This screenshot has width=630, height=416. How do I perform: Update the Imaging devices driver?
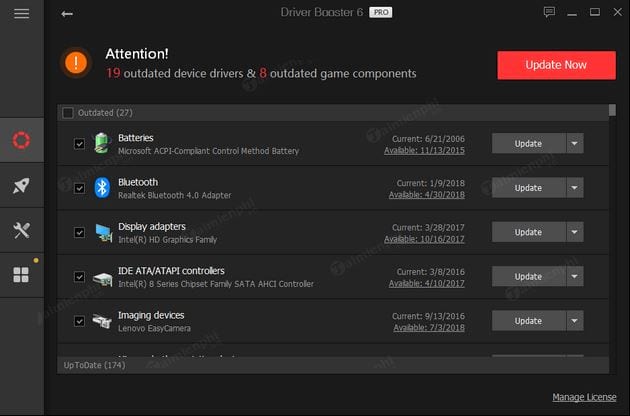(x=529, y=321)
